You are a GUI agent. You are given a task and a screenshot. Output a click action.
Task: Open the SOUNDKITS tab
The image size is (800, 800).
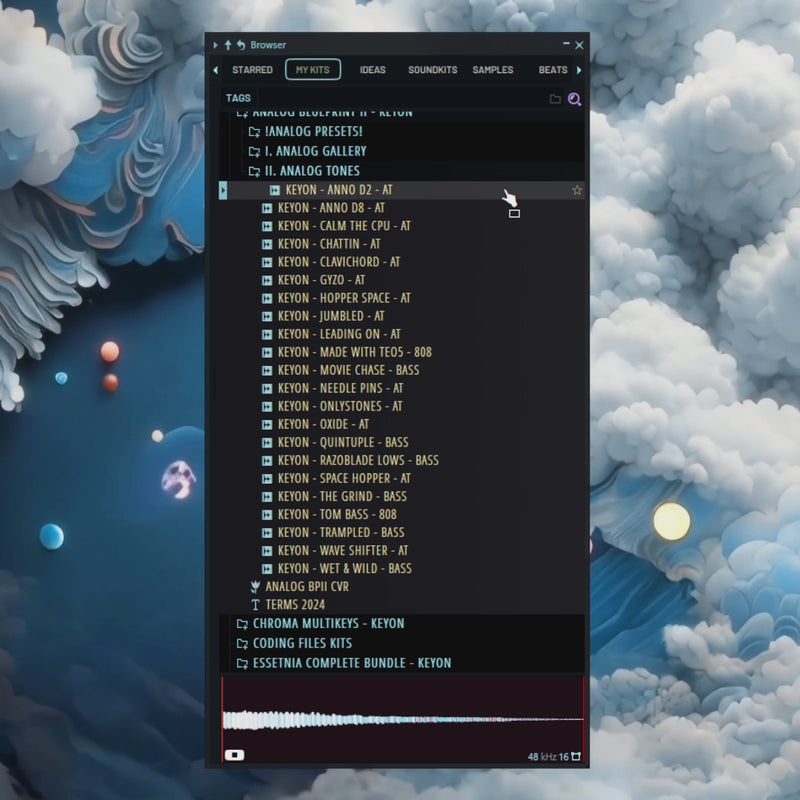click(x=432, y=70)
